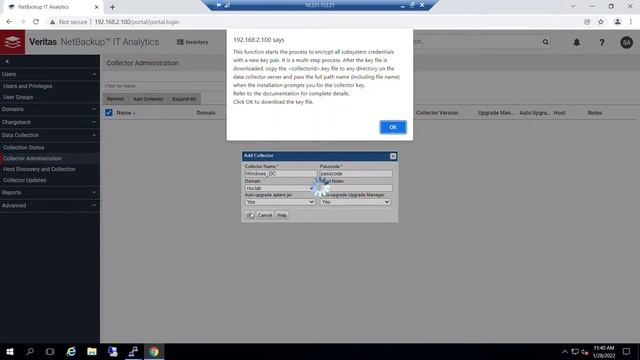Click OK in the browser alert dialog
This screenshot has height=360, width=640.
coord(393,127)
